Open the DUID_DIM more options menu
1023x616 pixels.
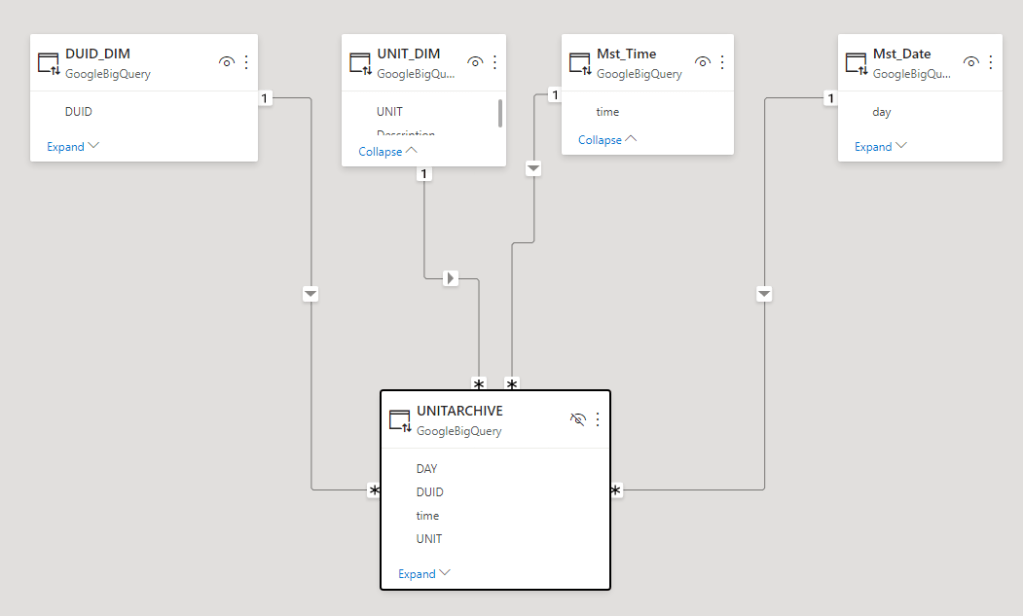tap(246, 62)
